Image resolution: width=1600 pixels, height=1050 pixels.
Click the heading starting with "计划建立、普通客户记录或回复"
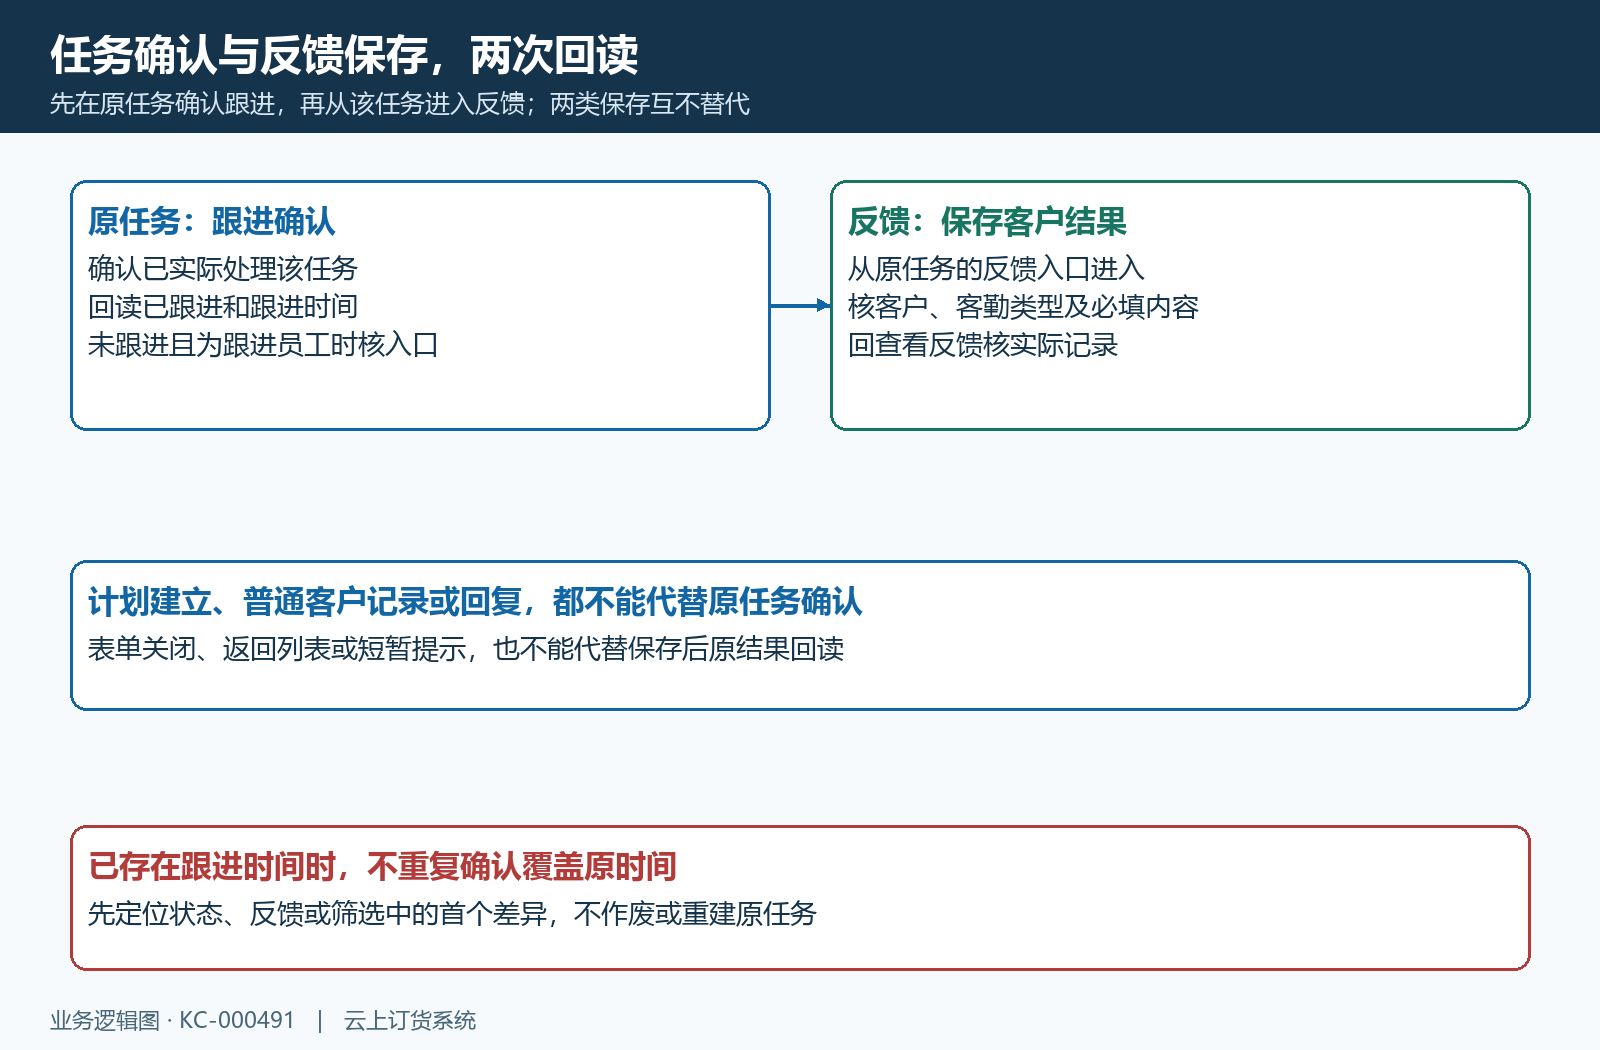[x=475, y=601]
